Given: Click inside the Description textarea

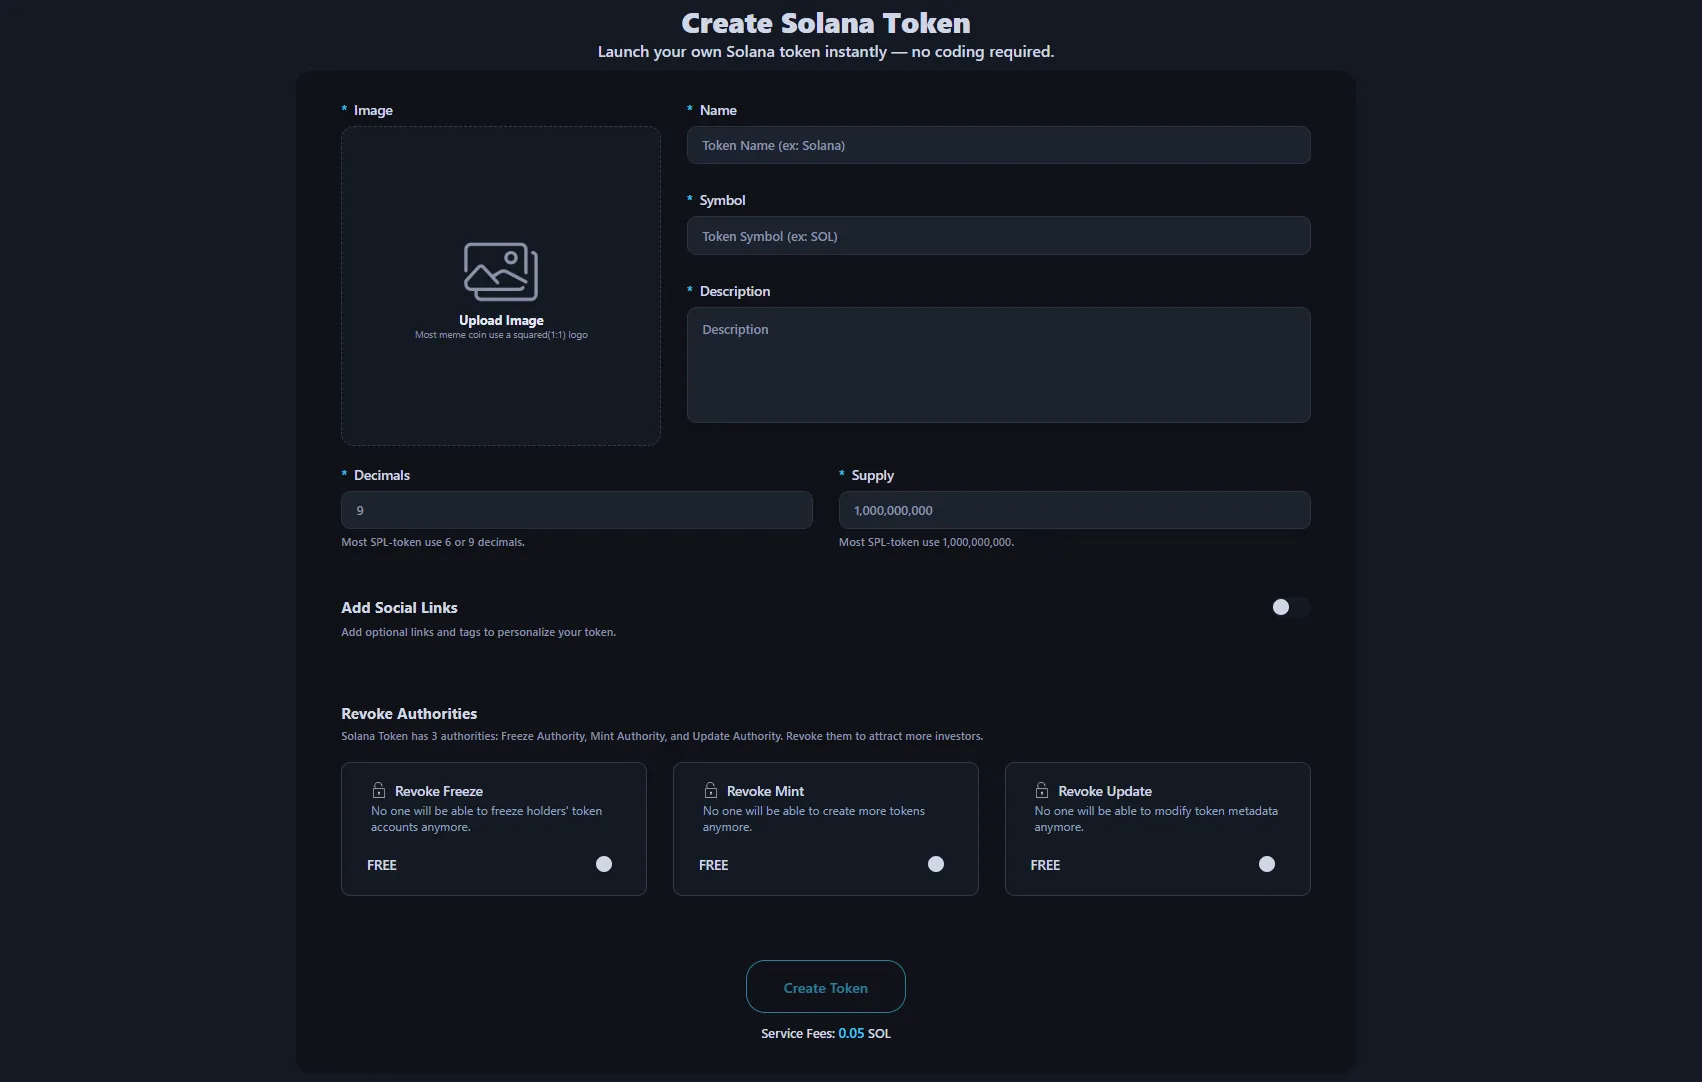Looking at the screenshot, I should coord(997,365).
